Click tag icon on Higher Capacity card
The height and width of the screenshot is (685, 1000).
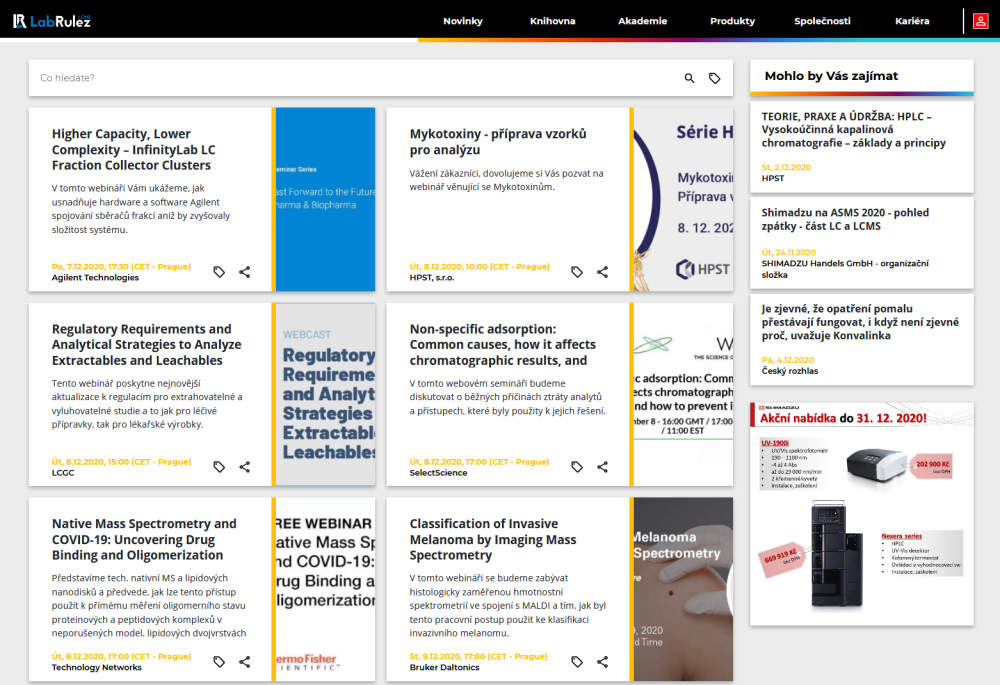(219, 272)
